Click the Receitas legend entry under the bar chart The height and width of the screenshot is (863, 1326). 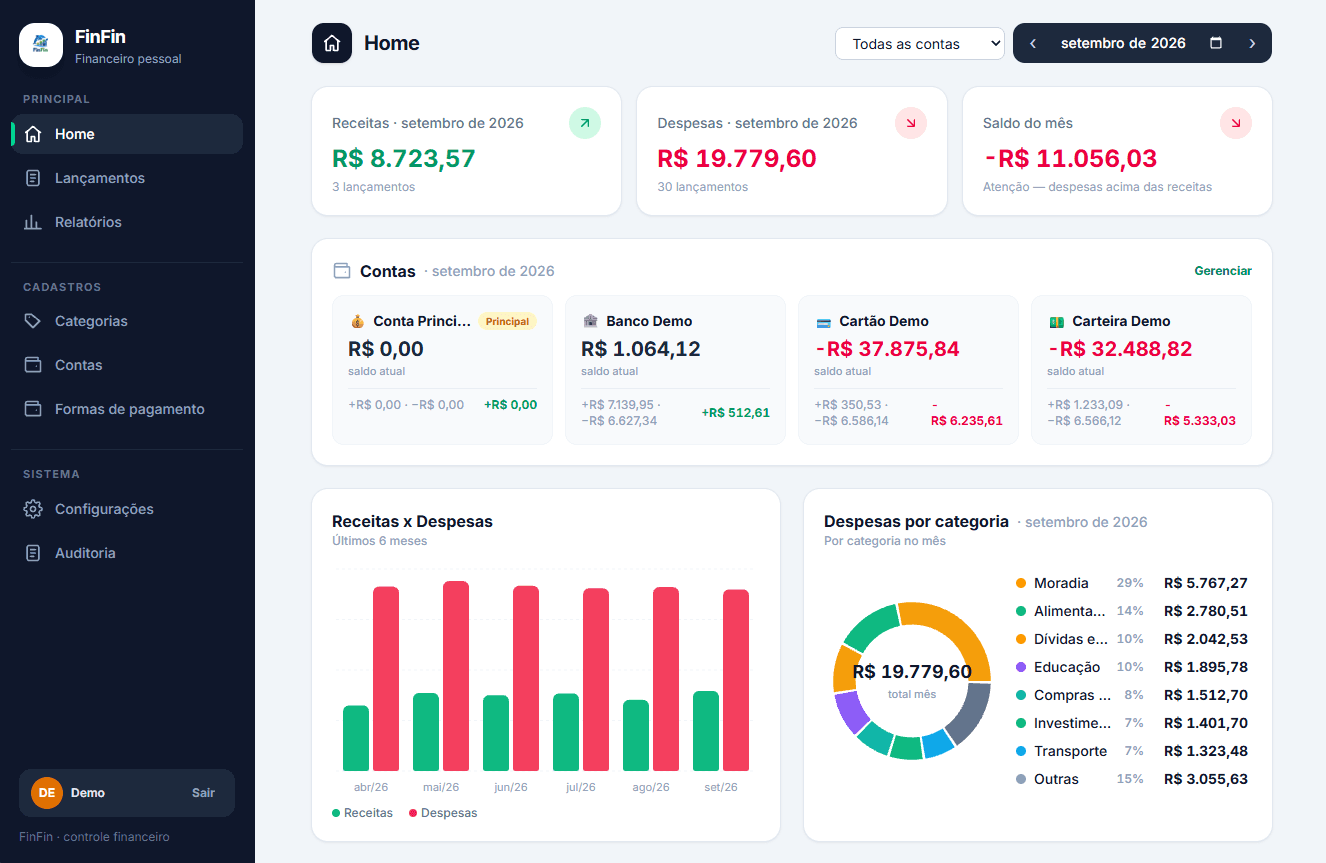(x=363, y=813)
